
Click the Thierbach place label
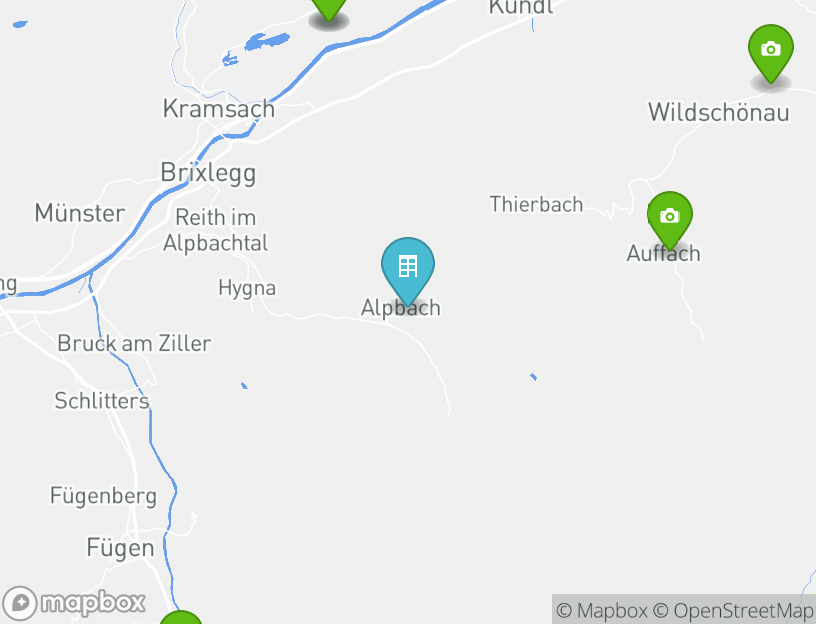[536, 204]
